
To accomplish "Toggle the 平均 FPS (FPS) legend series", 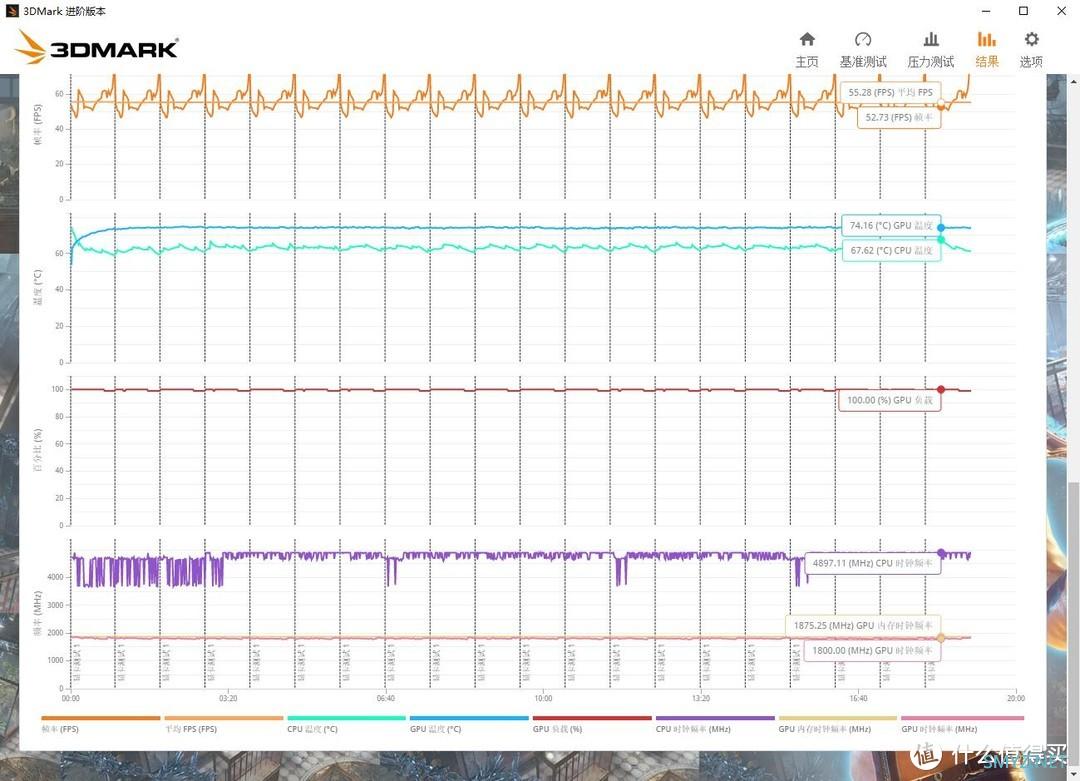I will (x=223, y=725).
